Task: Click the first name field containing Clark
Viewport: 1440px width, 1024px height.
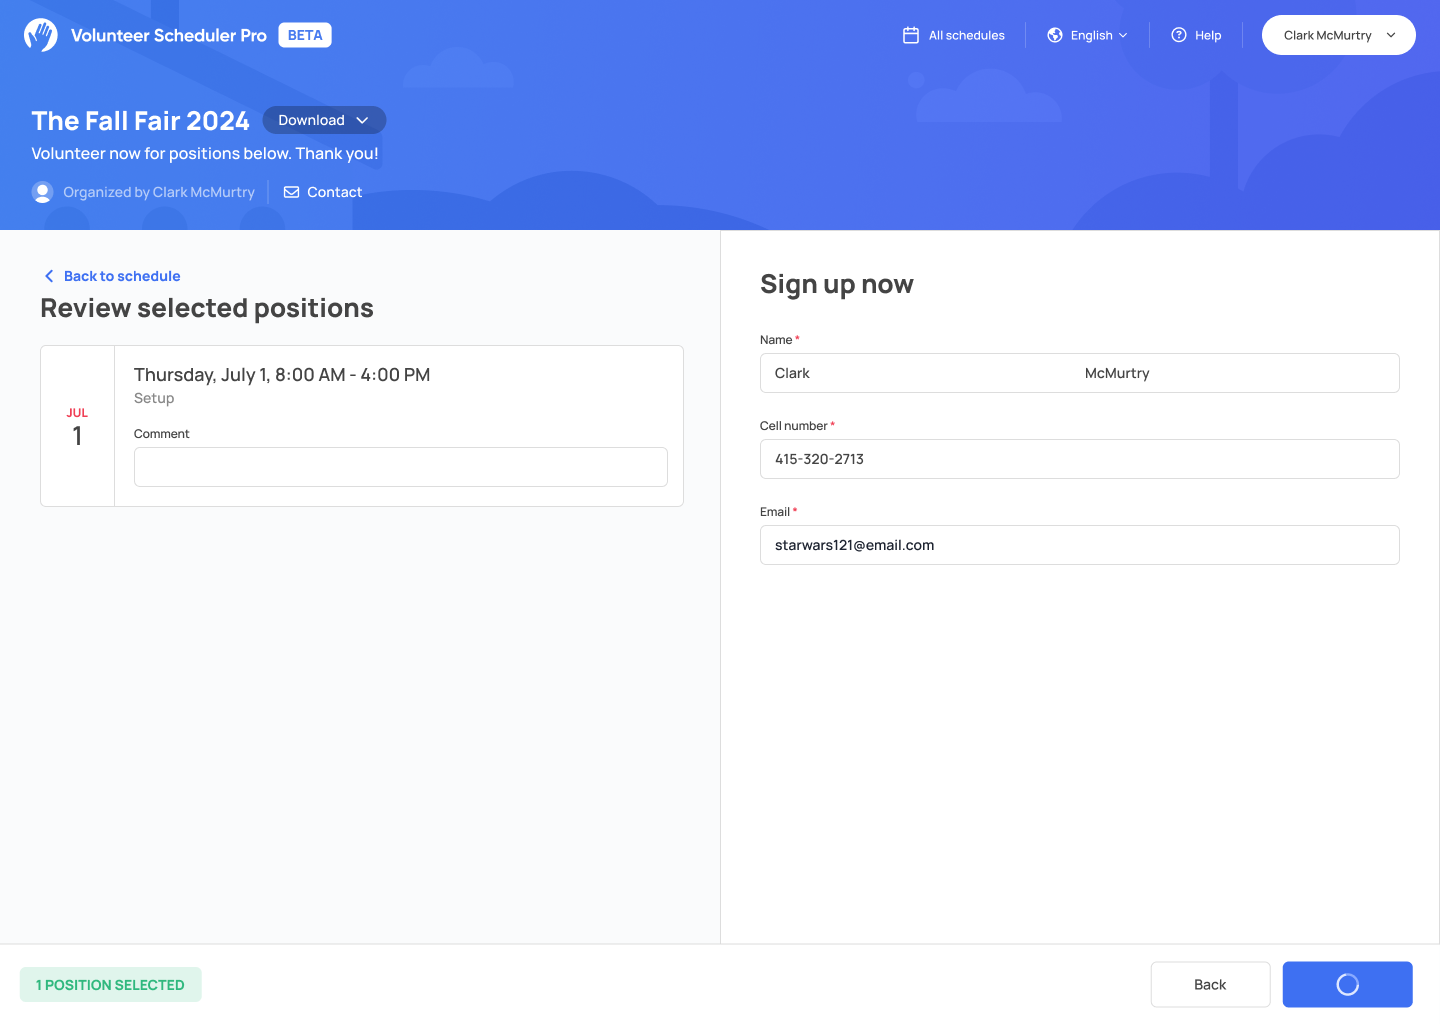Action: click(x=915, y=373)
